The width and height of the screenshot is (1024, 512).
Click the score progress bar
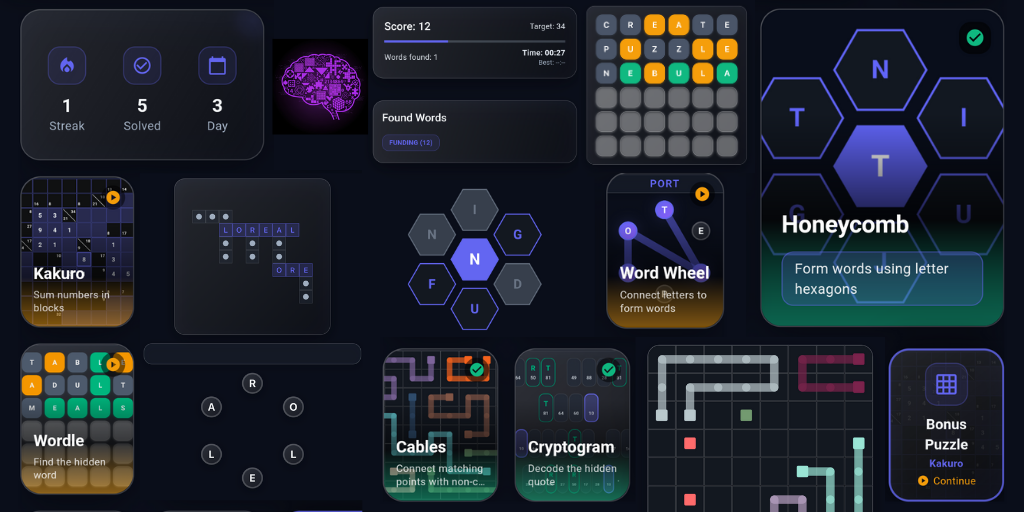(475, 41)
